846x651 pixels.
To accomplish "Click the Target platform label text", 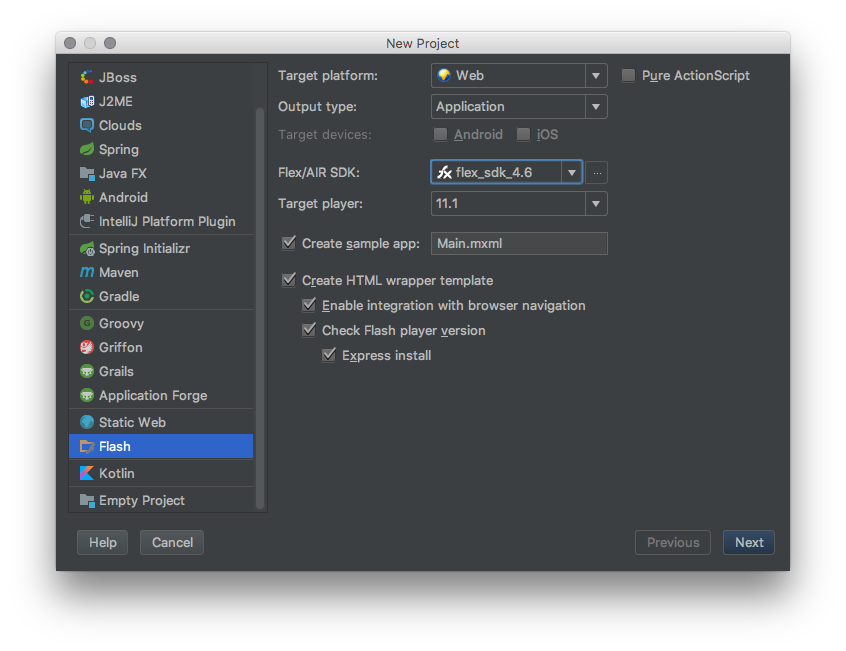I will click(328, 76).
